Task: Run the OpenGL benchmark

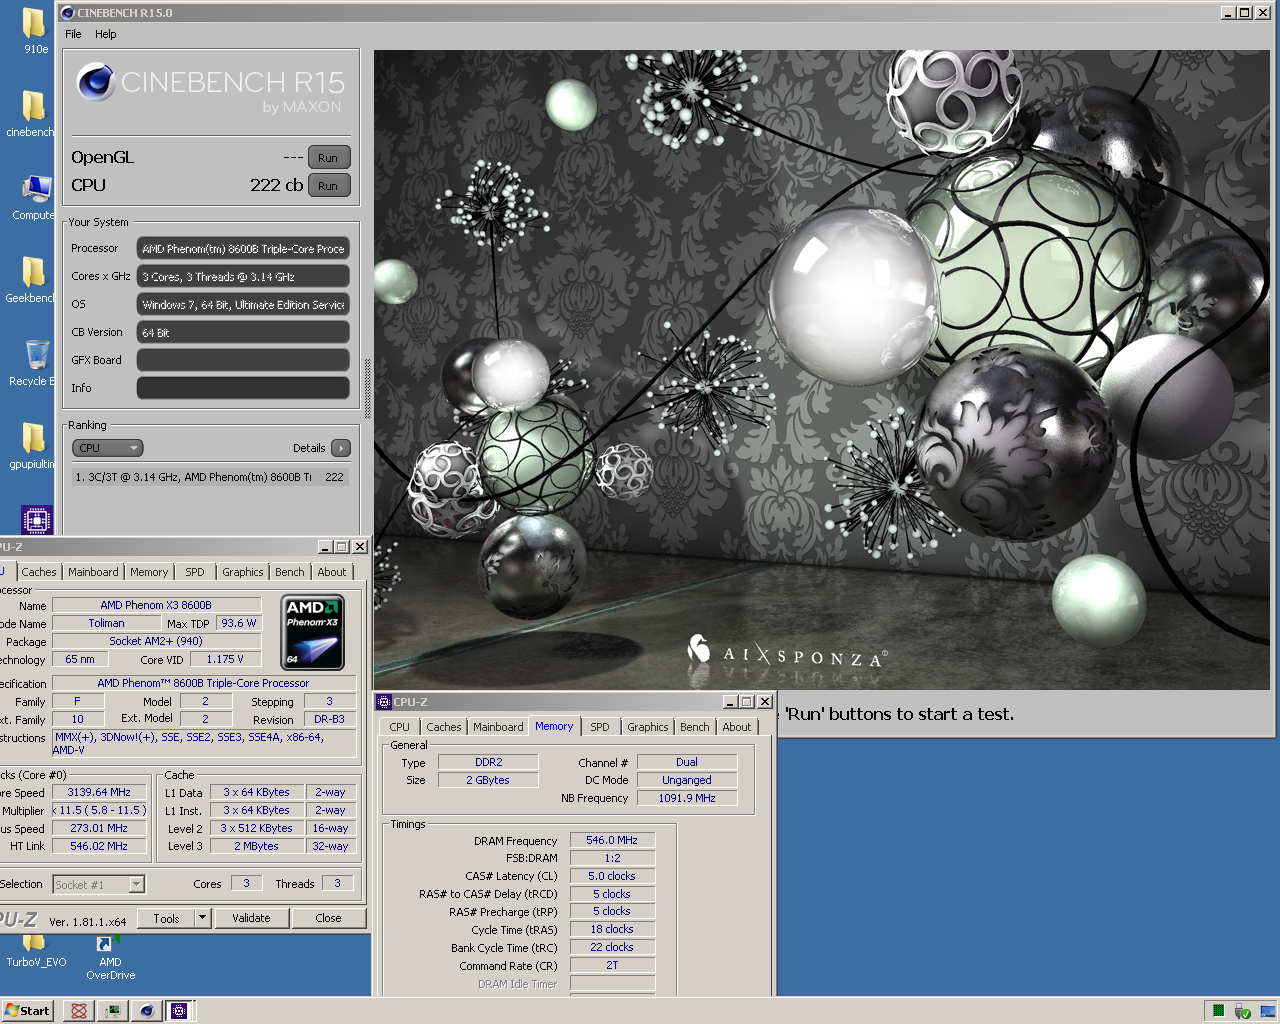Action: click(329, 158)
